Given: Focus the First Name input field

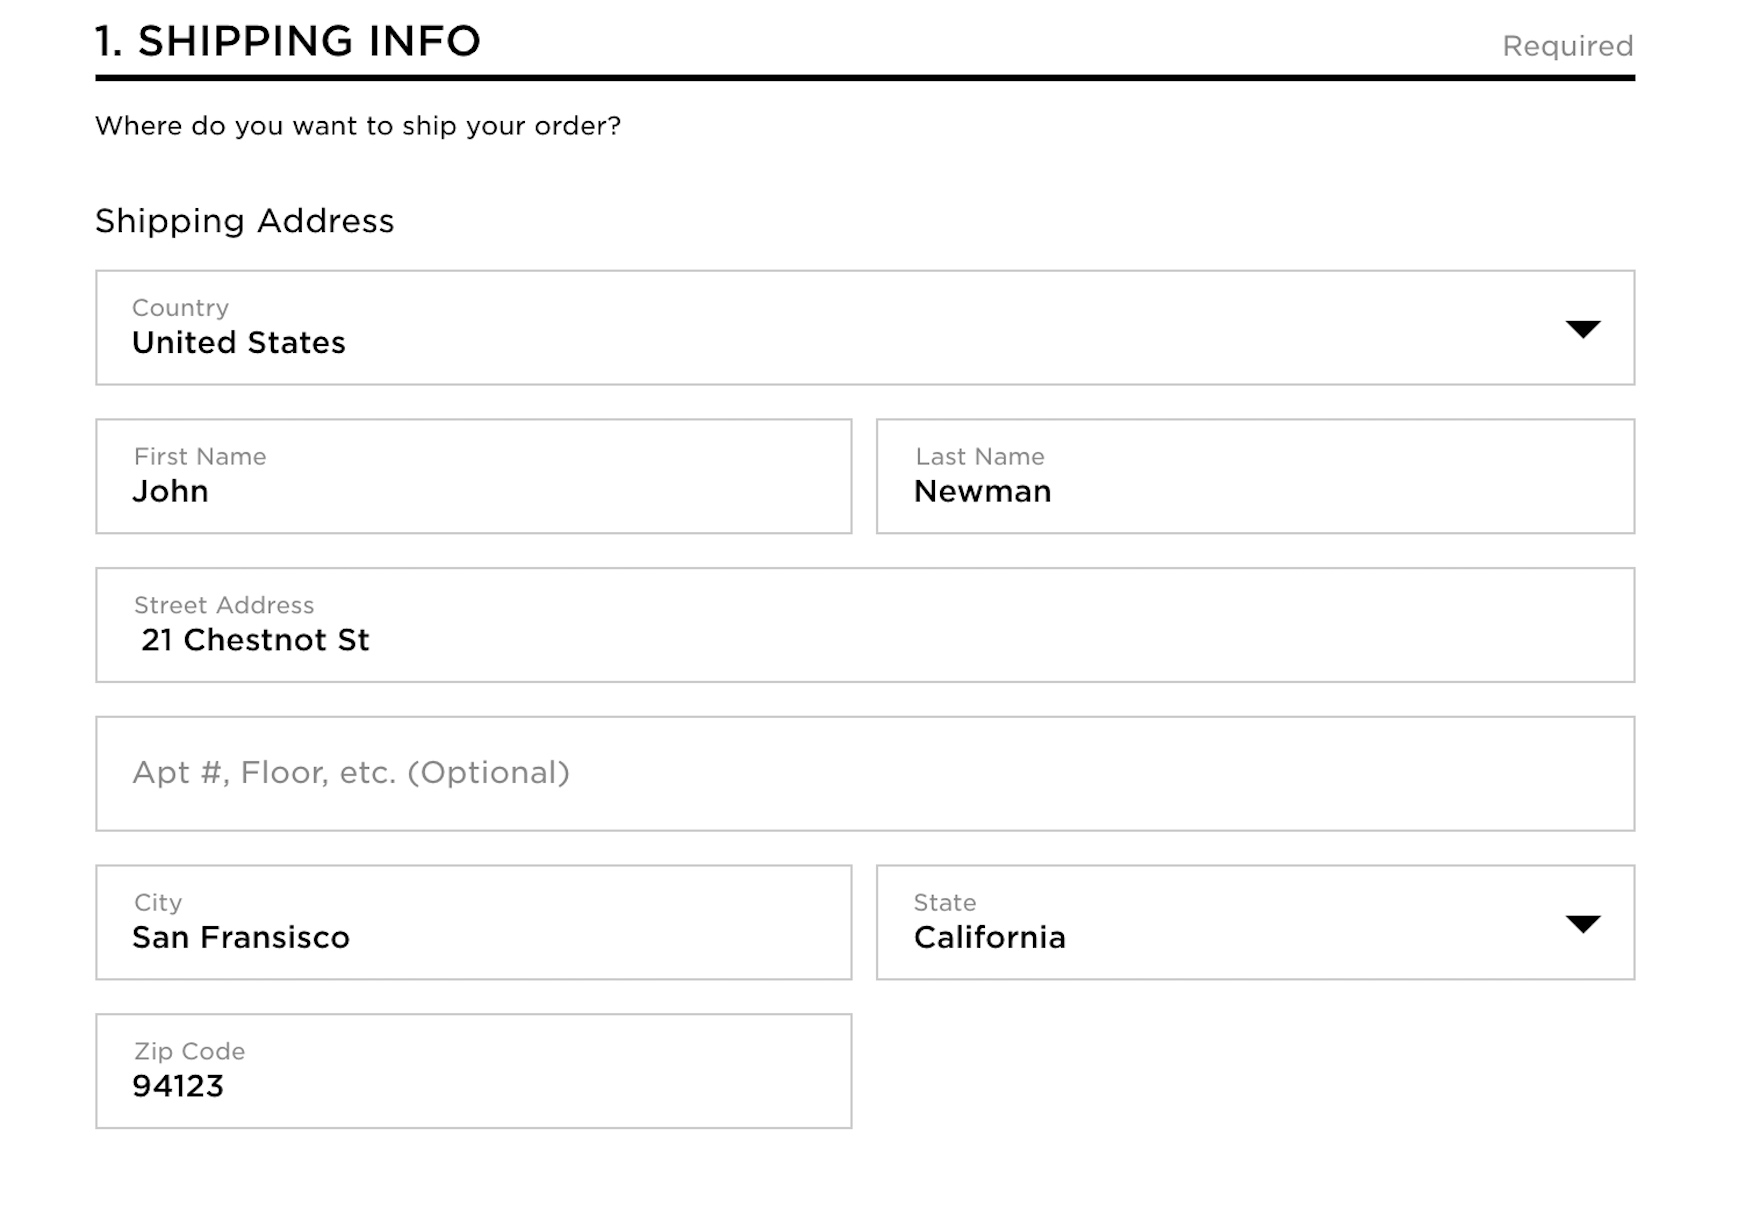Looking at the screenshot, I should click(x=473, y=477).
